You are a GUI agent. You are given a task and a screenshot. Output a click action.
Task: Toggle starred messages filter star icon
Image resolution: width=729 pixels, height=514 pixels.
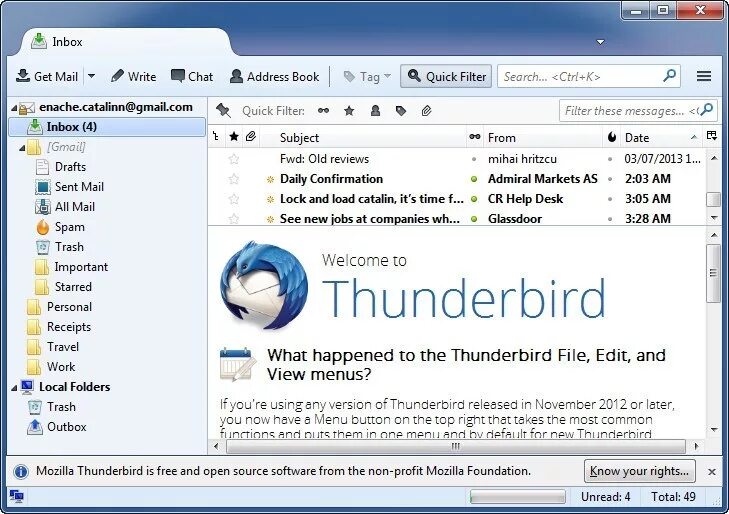click(x=349, y=111)
